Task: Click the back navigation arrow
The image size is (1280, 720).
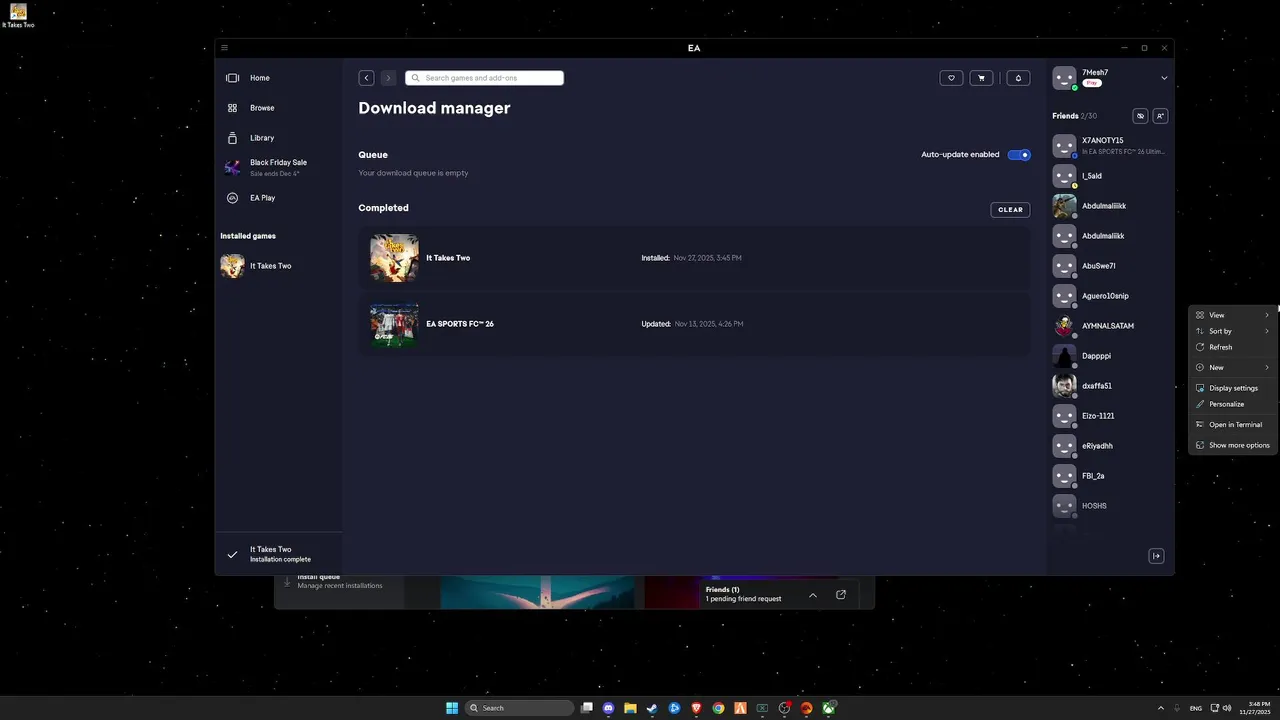Action: (x=367, y=78)
